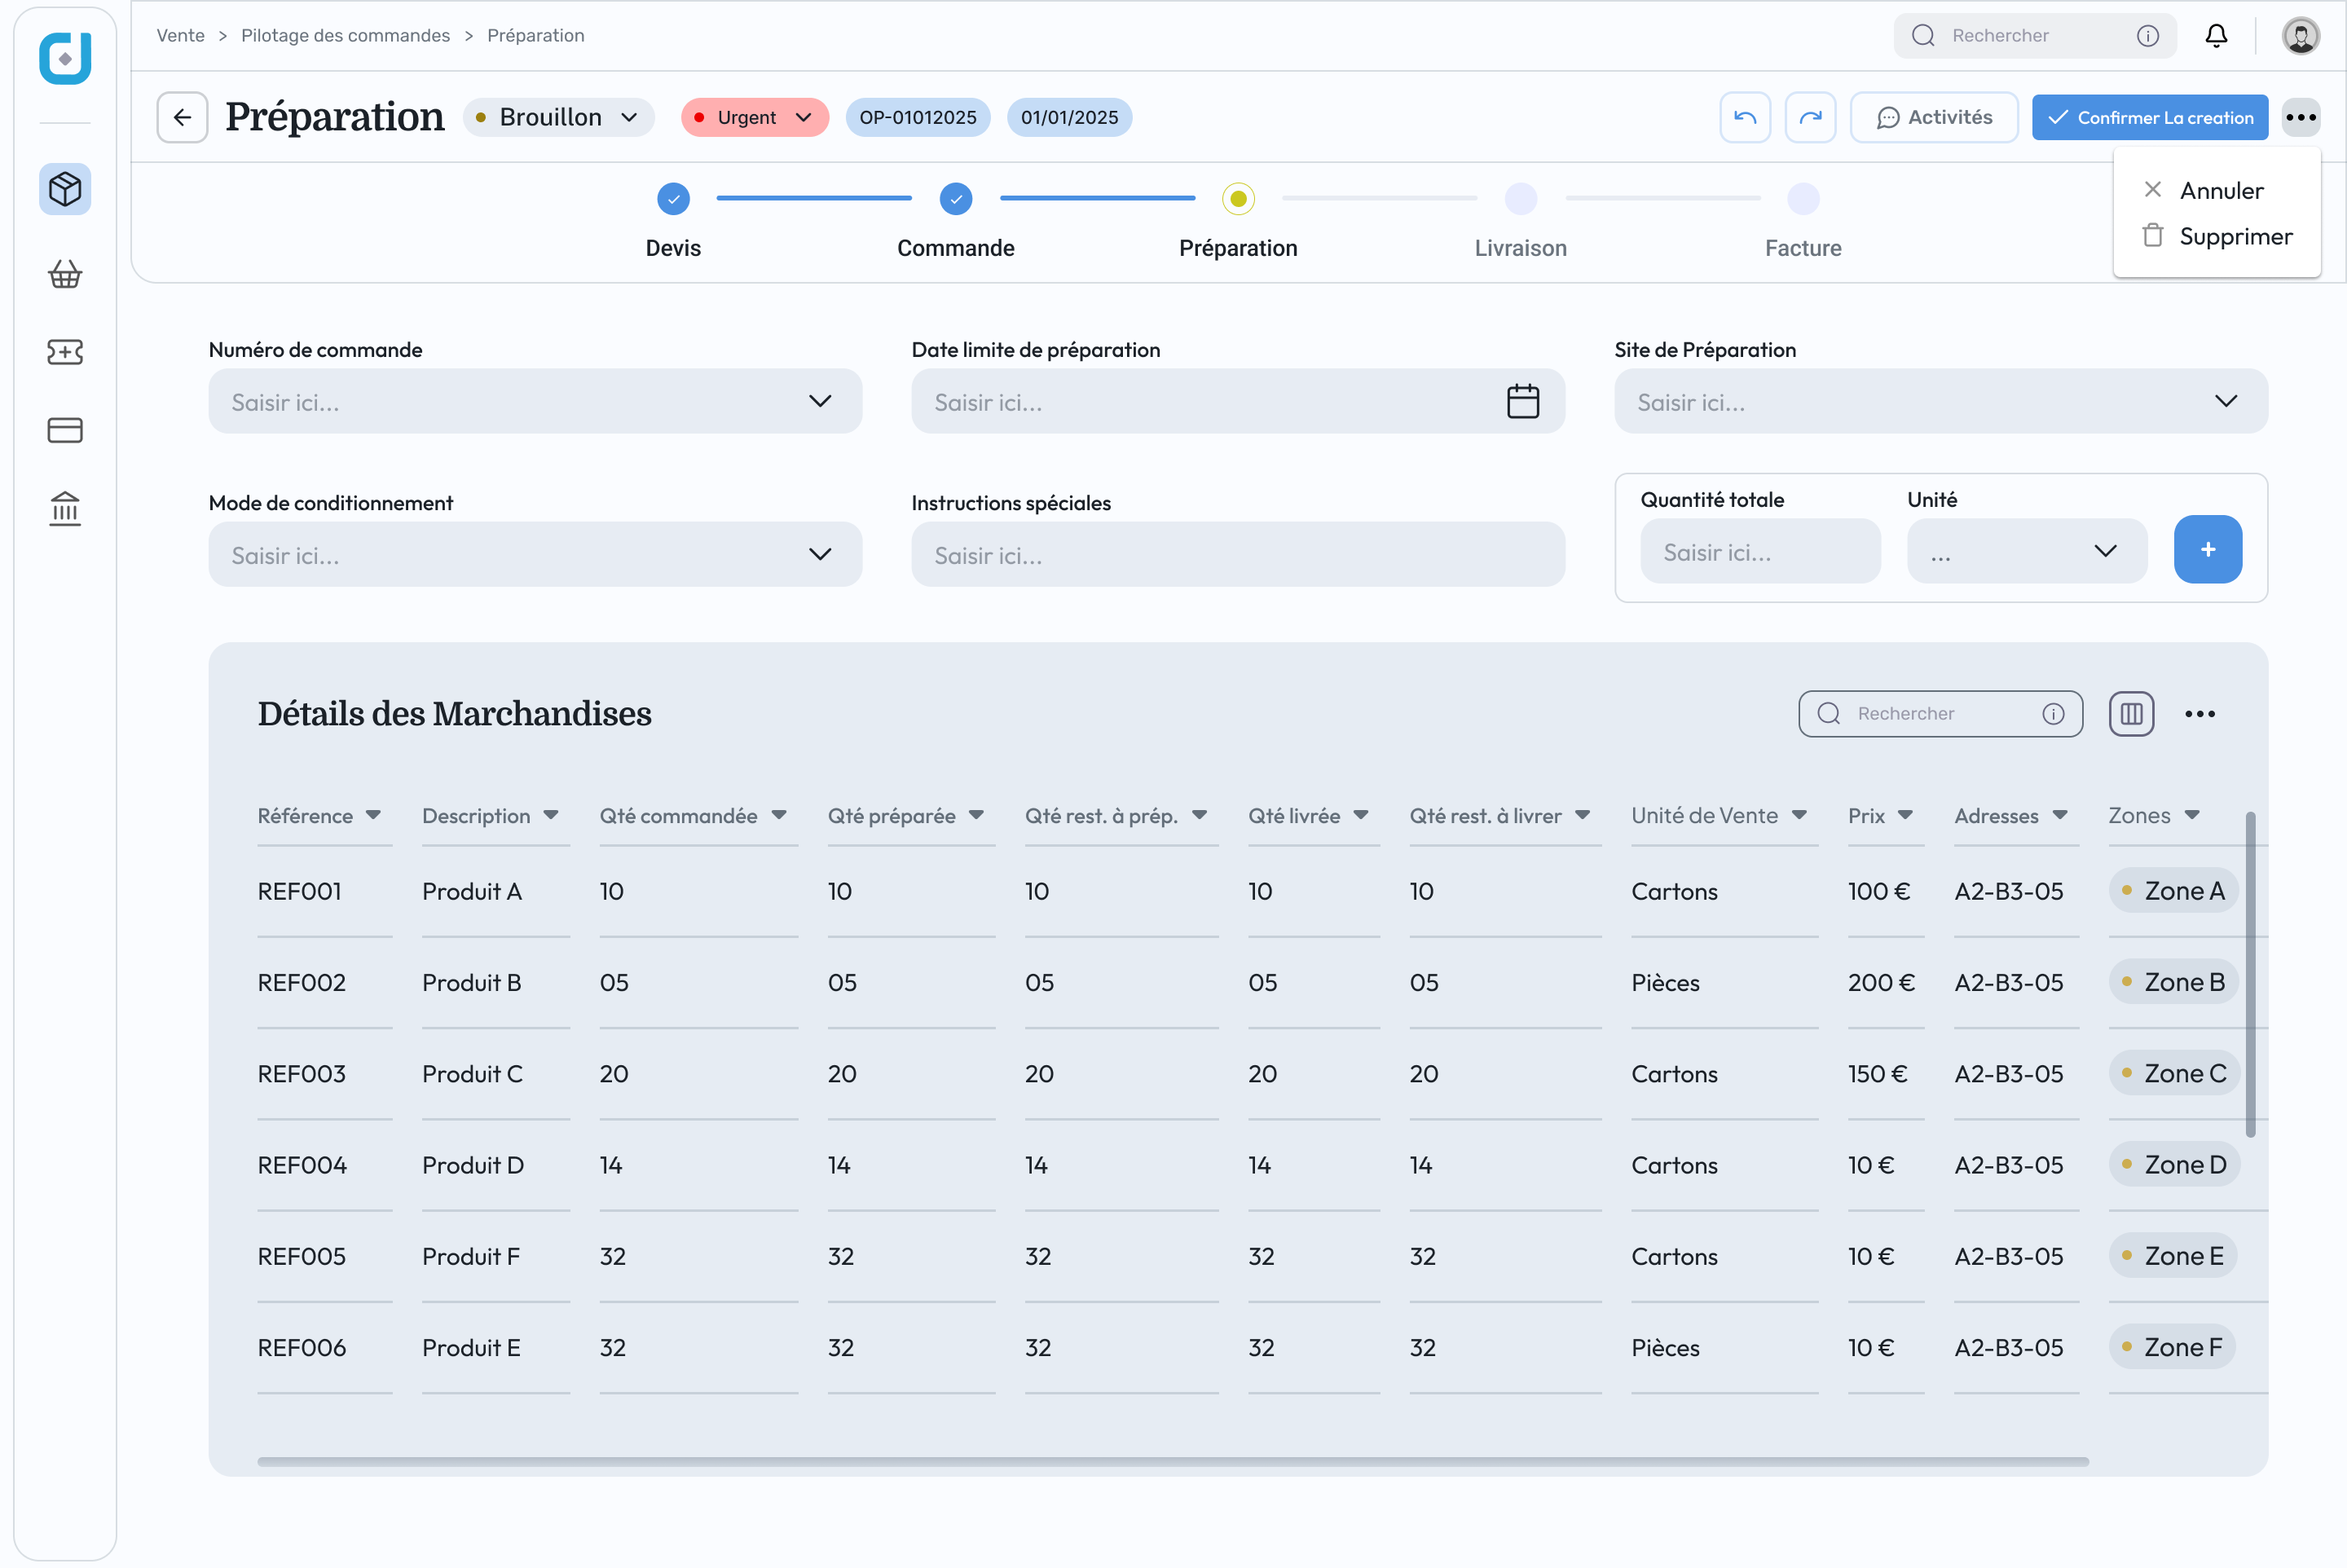The image size is (2347, 1568).
Task: Click the Date limite de préparation field
Action: pos(1238,401)
